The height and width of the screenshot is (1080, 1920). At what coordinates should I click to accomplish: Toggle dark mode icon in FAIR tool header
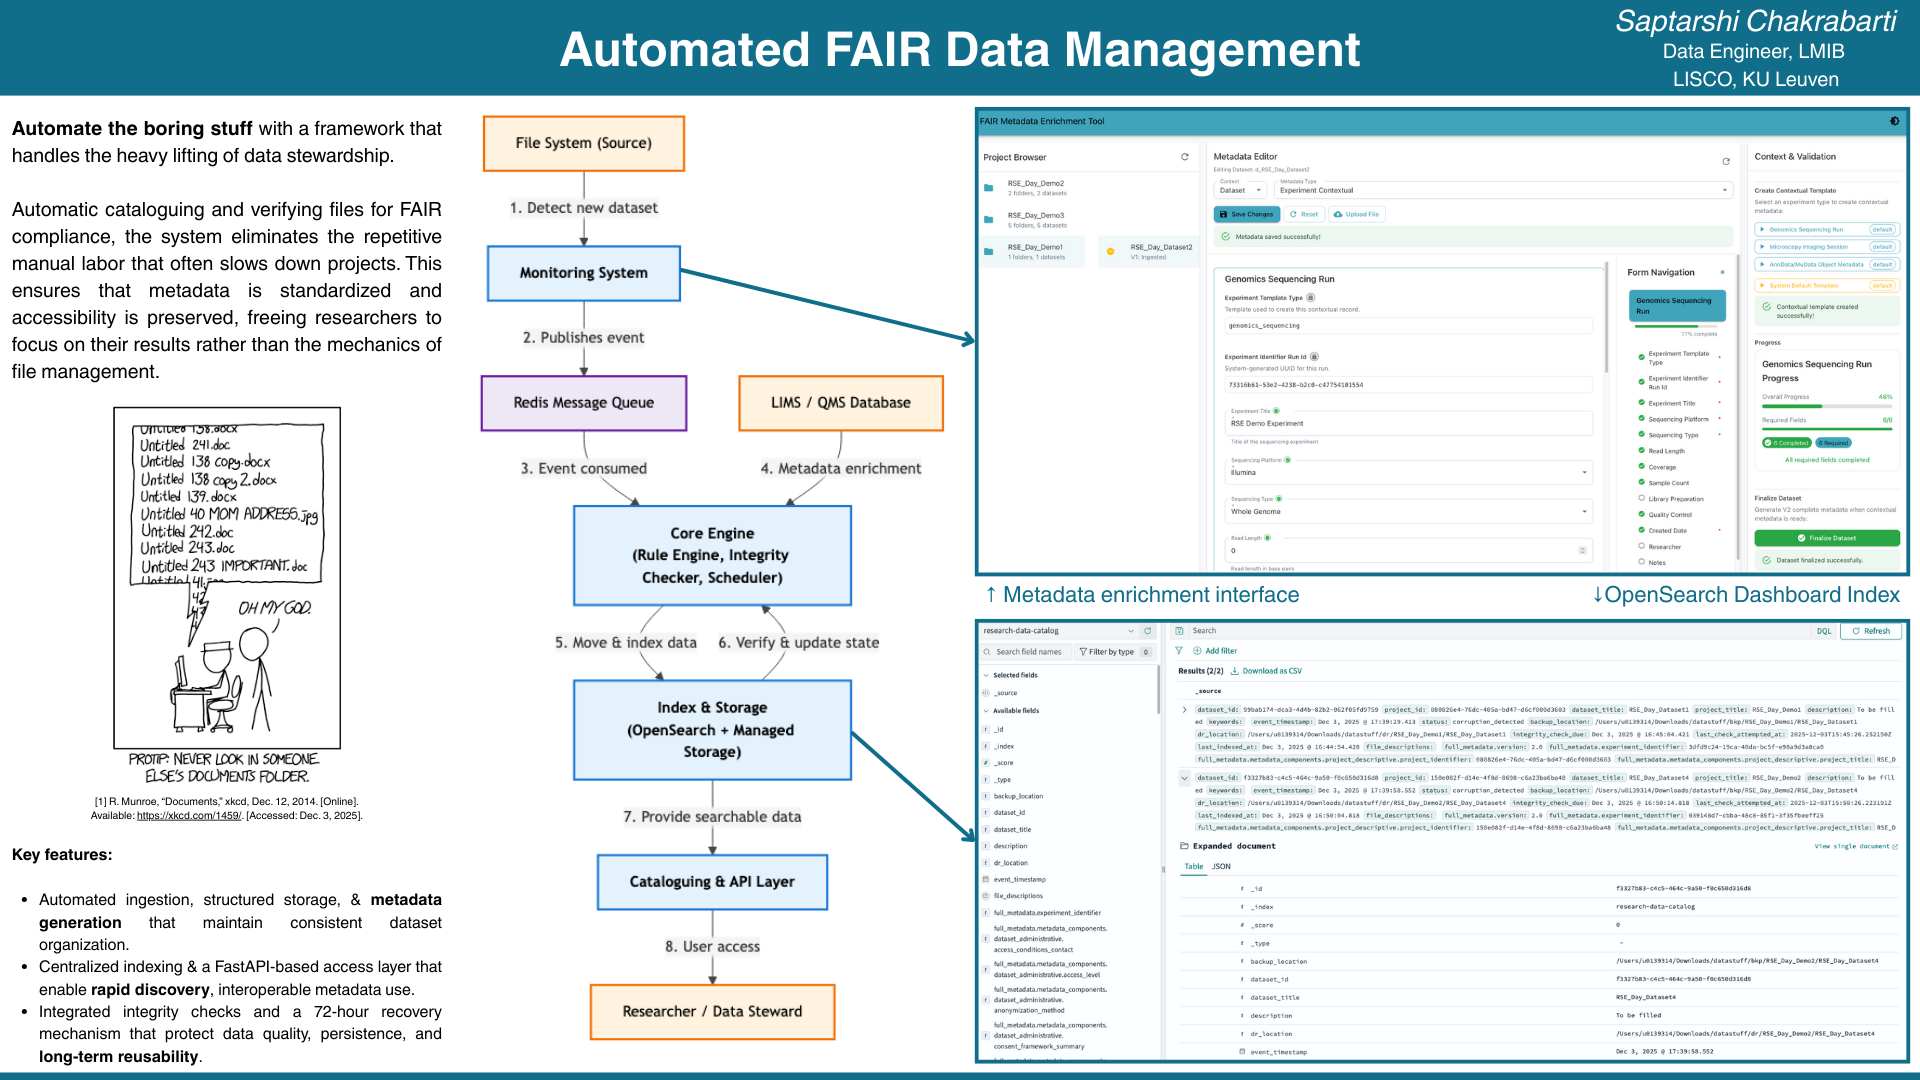[x=1894, y=121]
